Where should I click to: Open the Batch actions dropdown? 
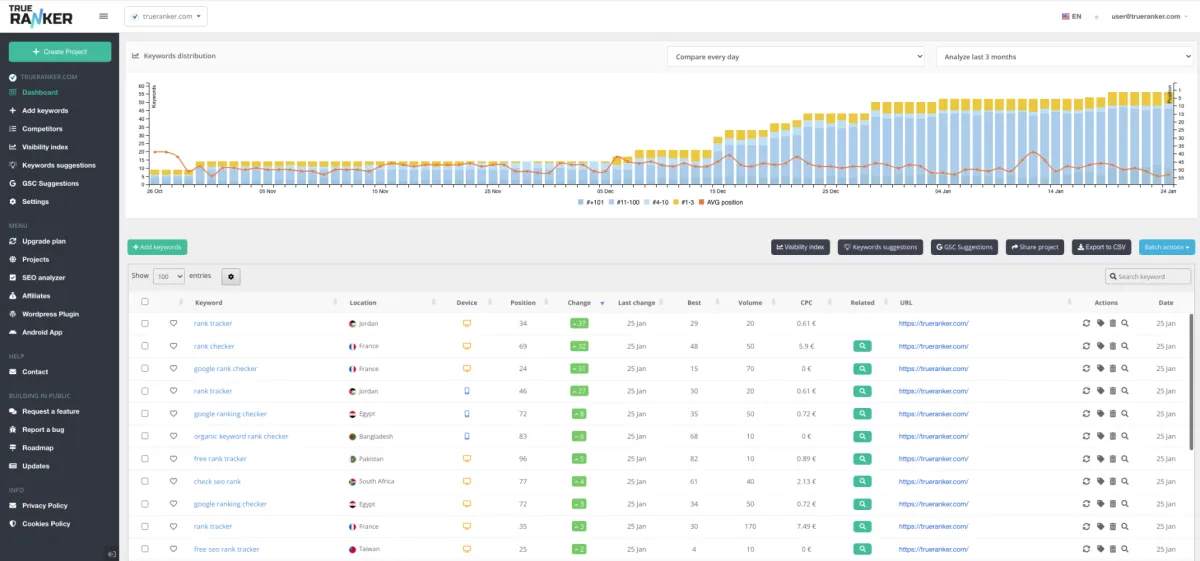coord(1166,247)
